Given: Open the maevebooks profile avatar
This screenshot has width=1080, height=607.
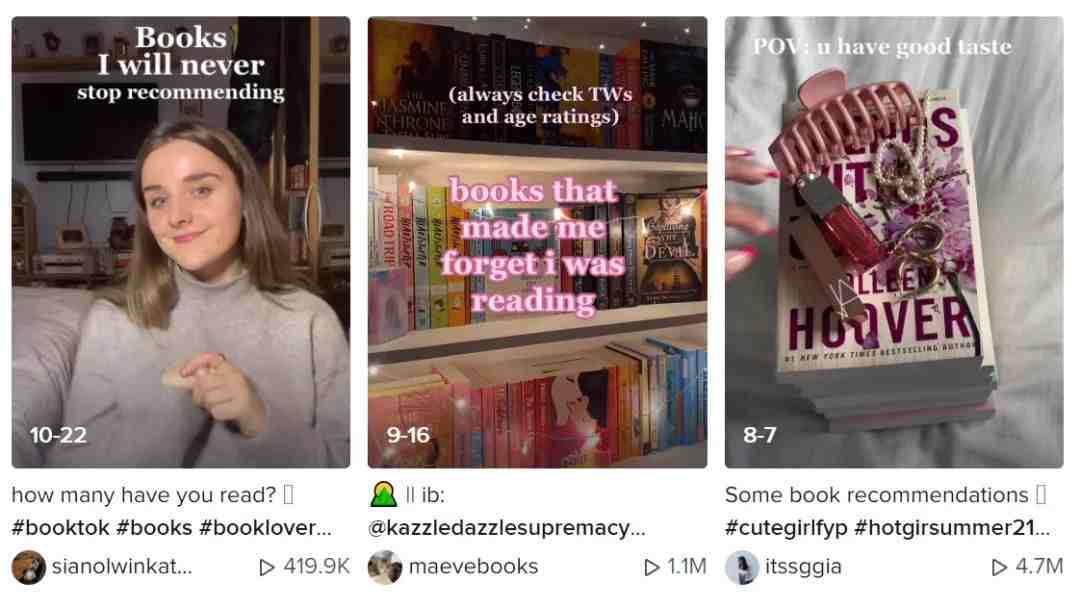Looking at the screenshot, I should click(x=385, y=567).
